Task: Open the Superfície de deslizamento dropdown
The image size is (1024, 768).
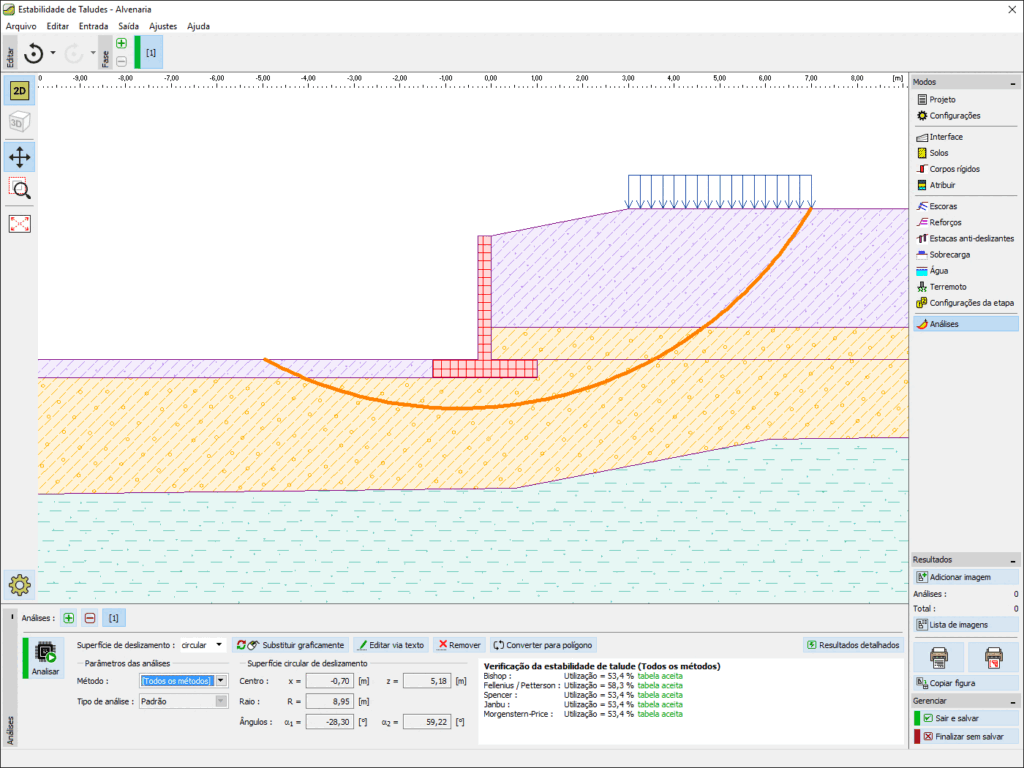Action: 219,645
